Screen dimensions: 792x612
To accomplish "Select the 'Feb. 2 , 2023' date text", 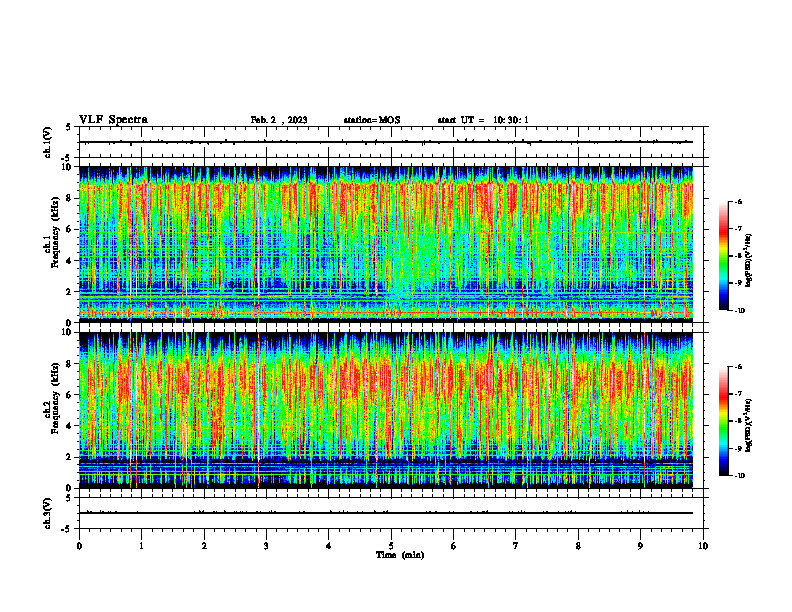I will (279, 120).
